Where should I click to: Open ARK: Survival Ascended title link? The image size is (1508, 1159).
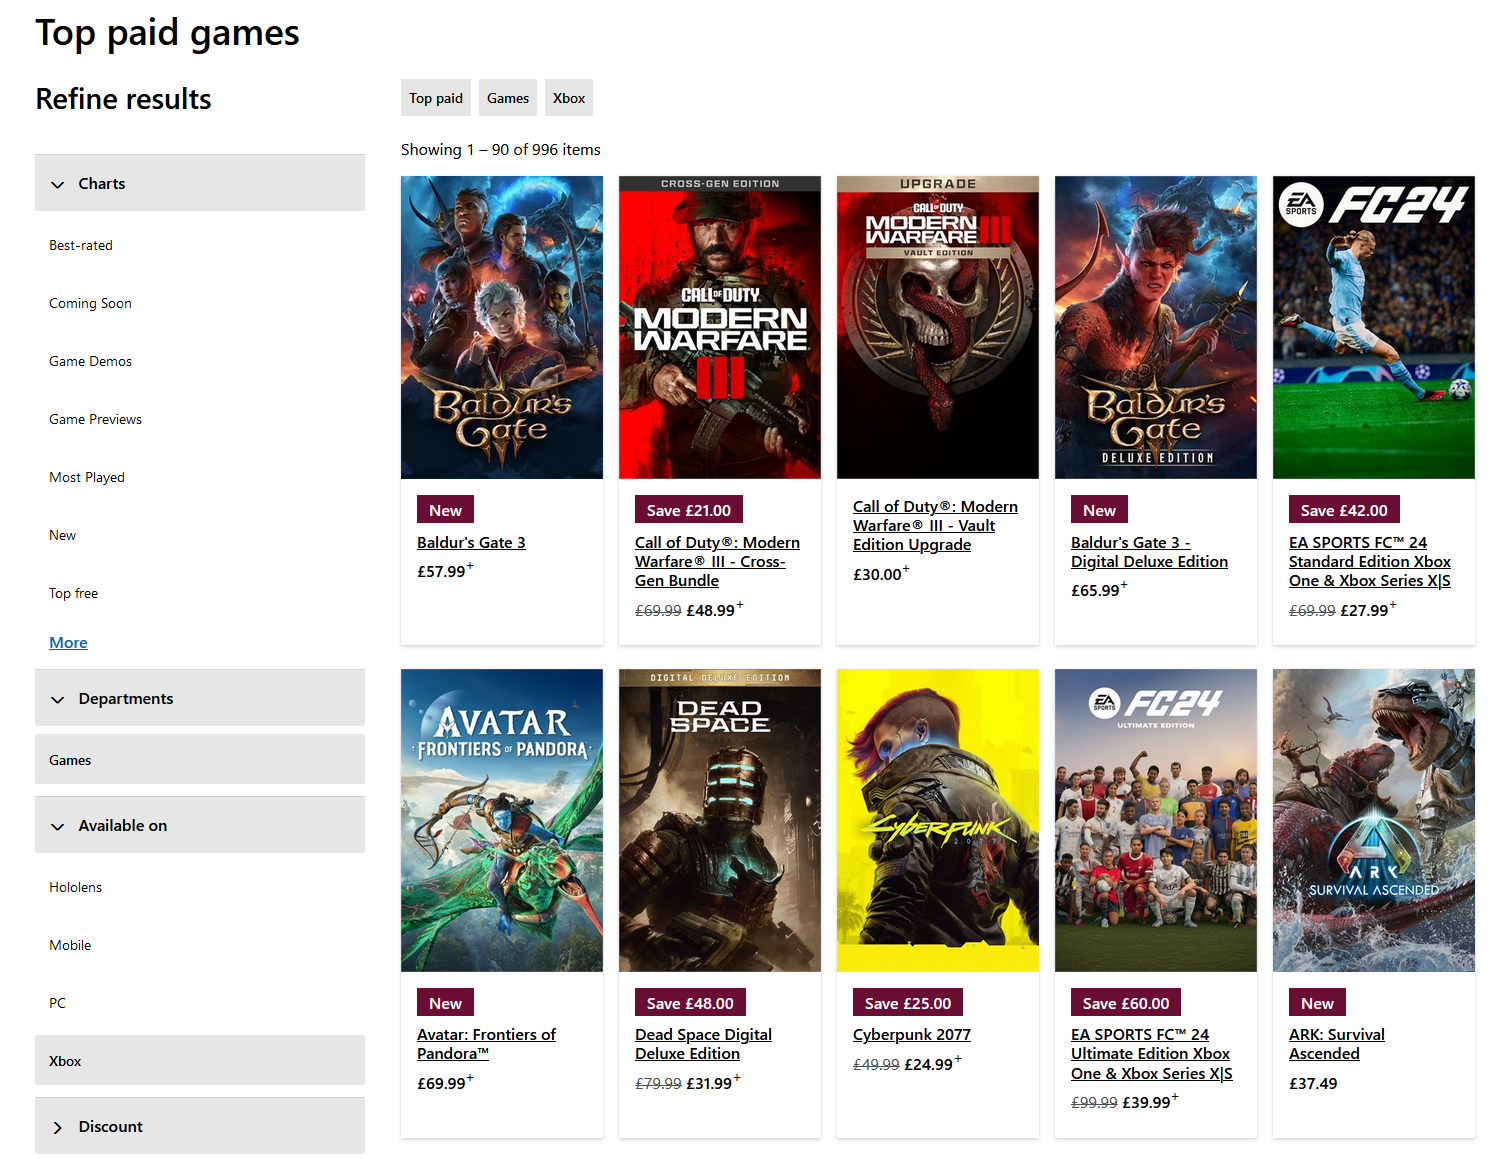coord(1337,1044)
